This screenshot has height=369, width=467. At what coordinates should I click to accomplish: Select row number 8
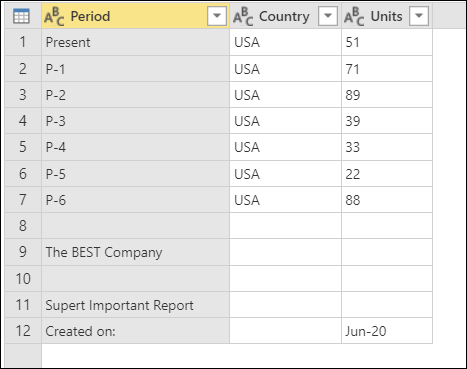coord(23,226)
